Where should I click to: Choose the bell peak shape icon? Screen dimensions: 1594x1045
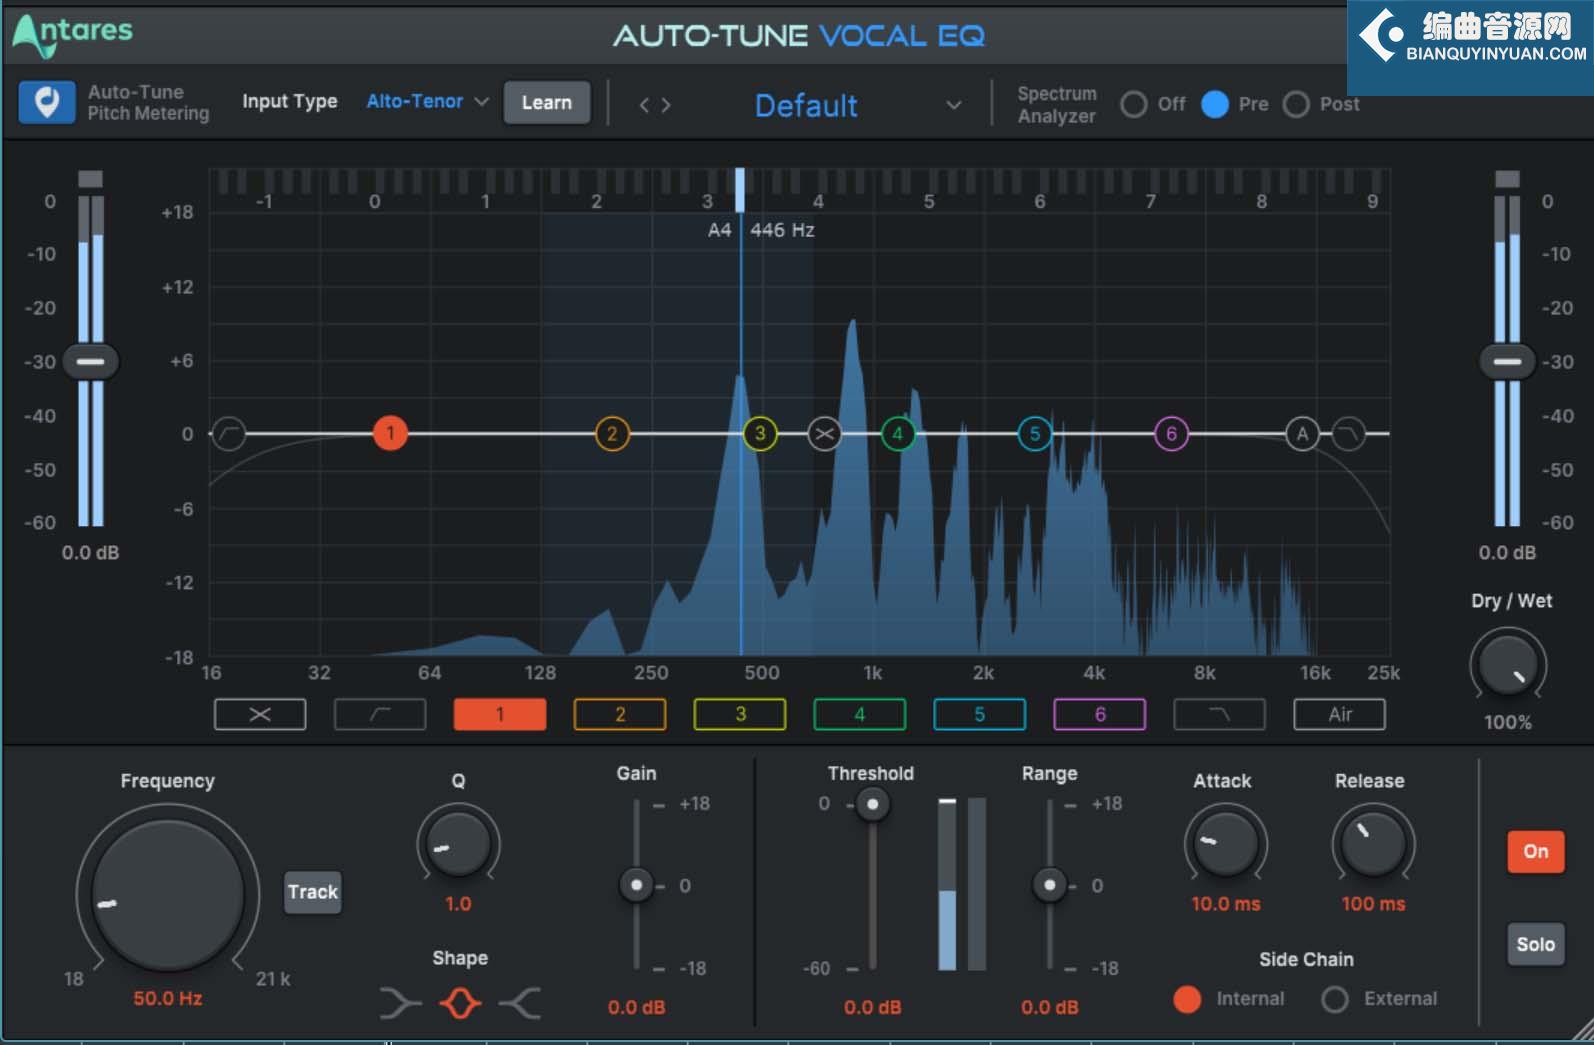coord(460,1002)
